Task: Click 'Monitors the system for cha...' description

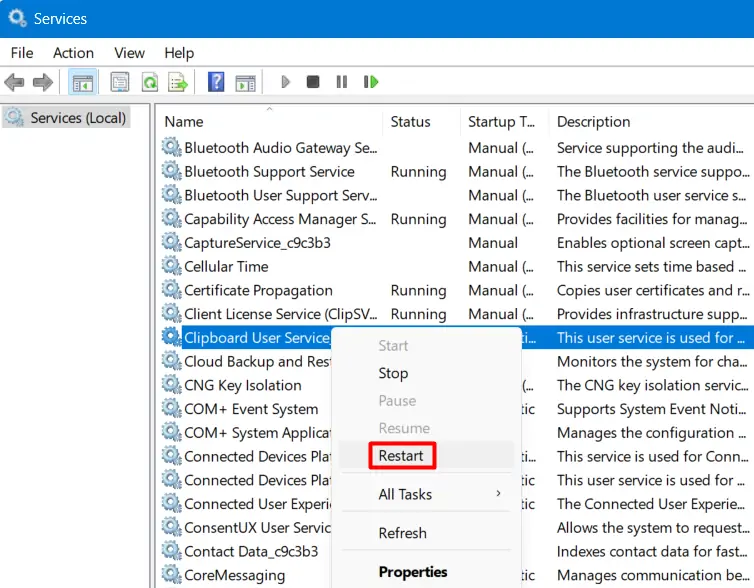Action: click(652, 362)
